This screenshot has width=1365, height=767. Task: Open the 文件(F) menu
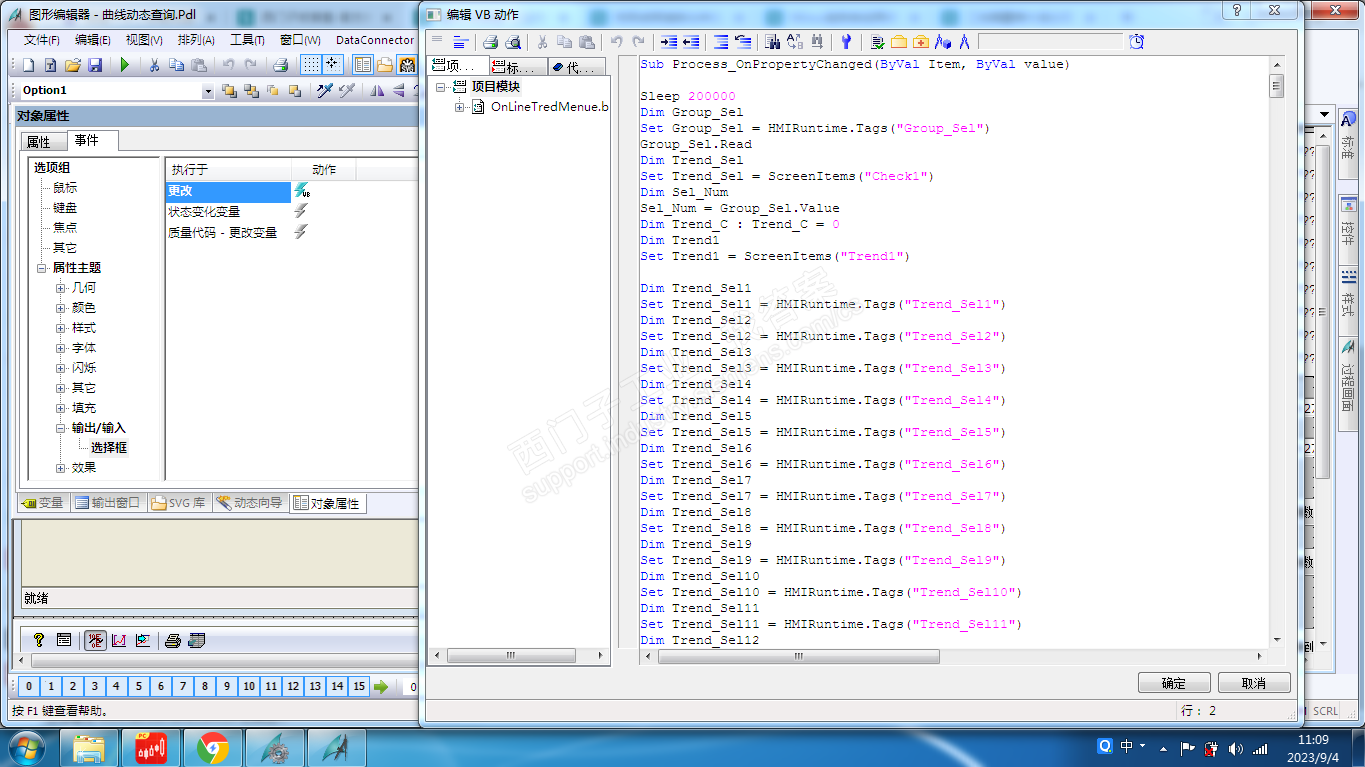point(42,40)
